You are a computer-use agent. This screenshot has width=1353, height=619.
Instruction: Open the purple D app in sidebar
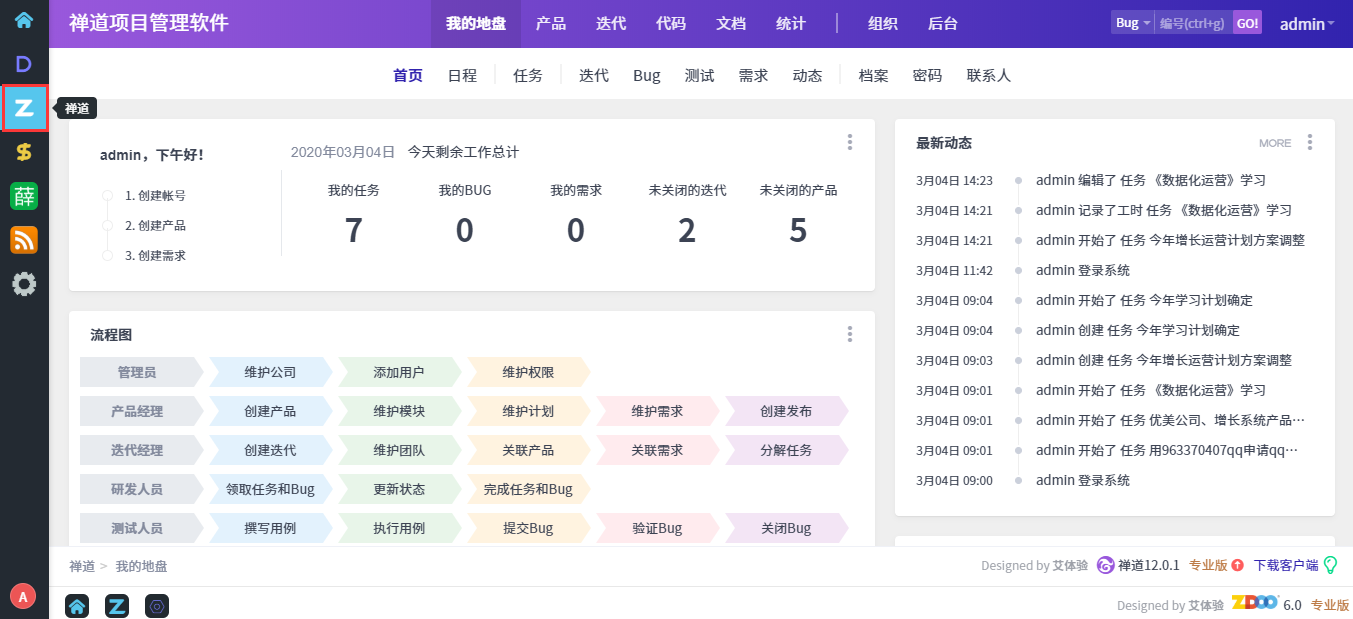coord(24,64)
